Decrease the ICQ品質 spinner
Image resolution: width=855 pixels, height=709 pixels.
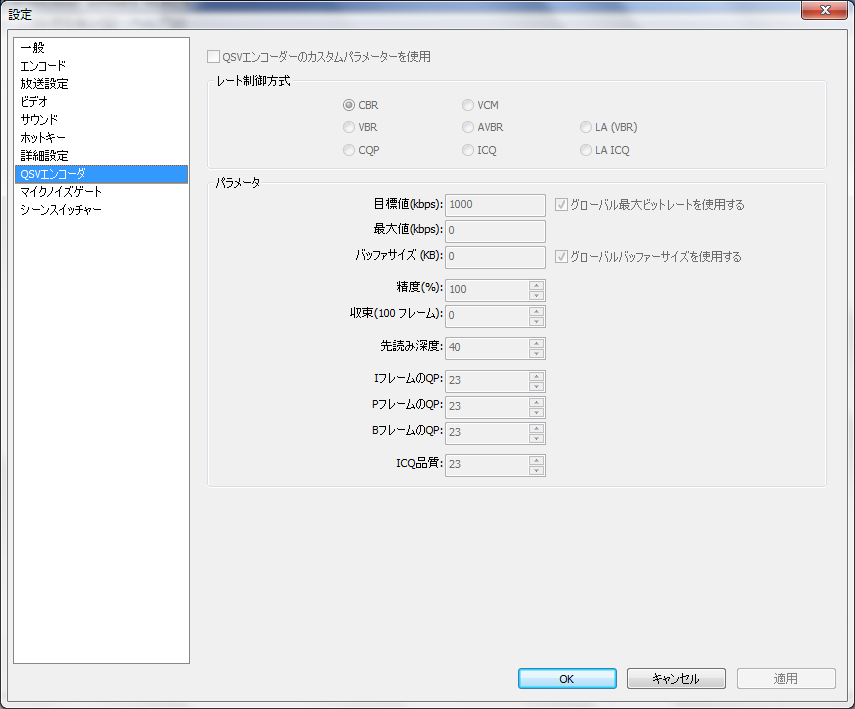click(537, 470)
